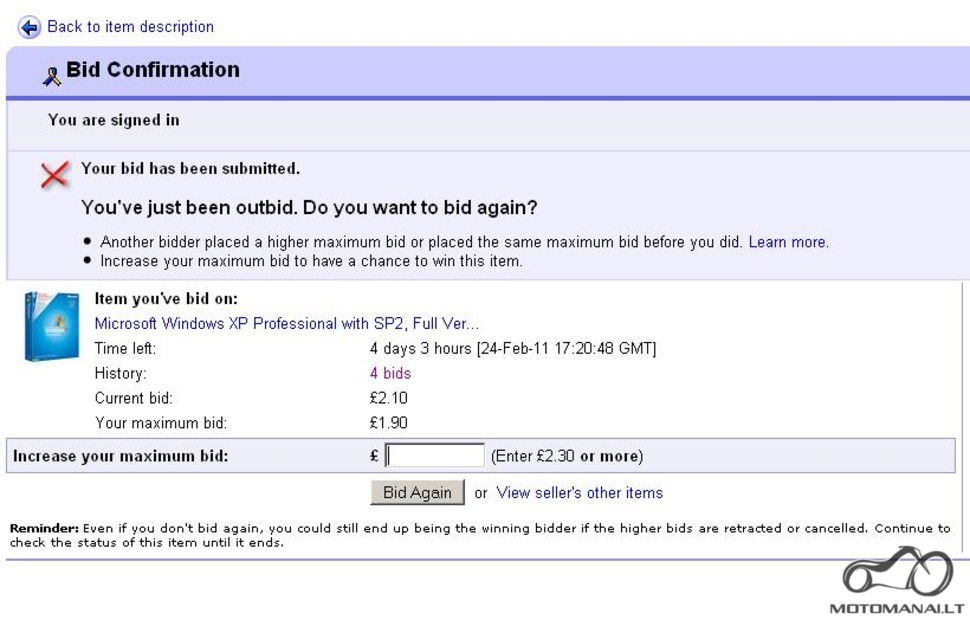
Task: Click the 'Another bidder placed a higher maximum bid' bullet
Action: [421, 242]
